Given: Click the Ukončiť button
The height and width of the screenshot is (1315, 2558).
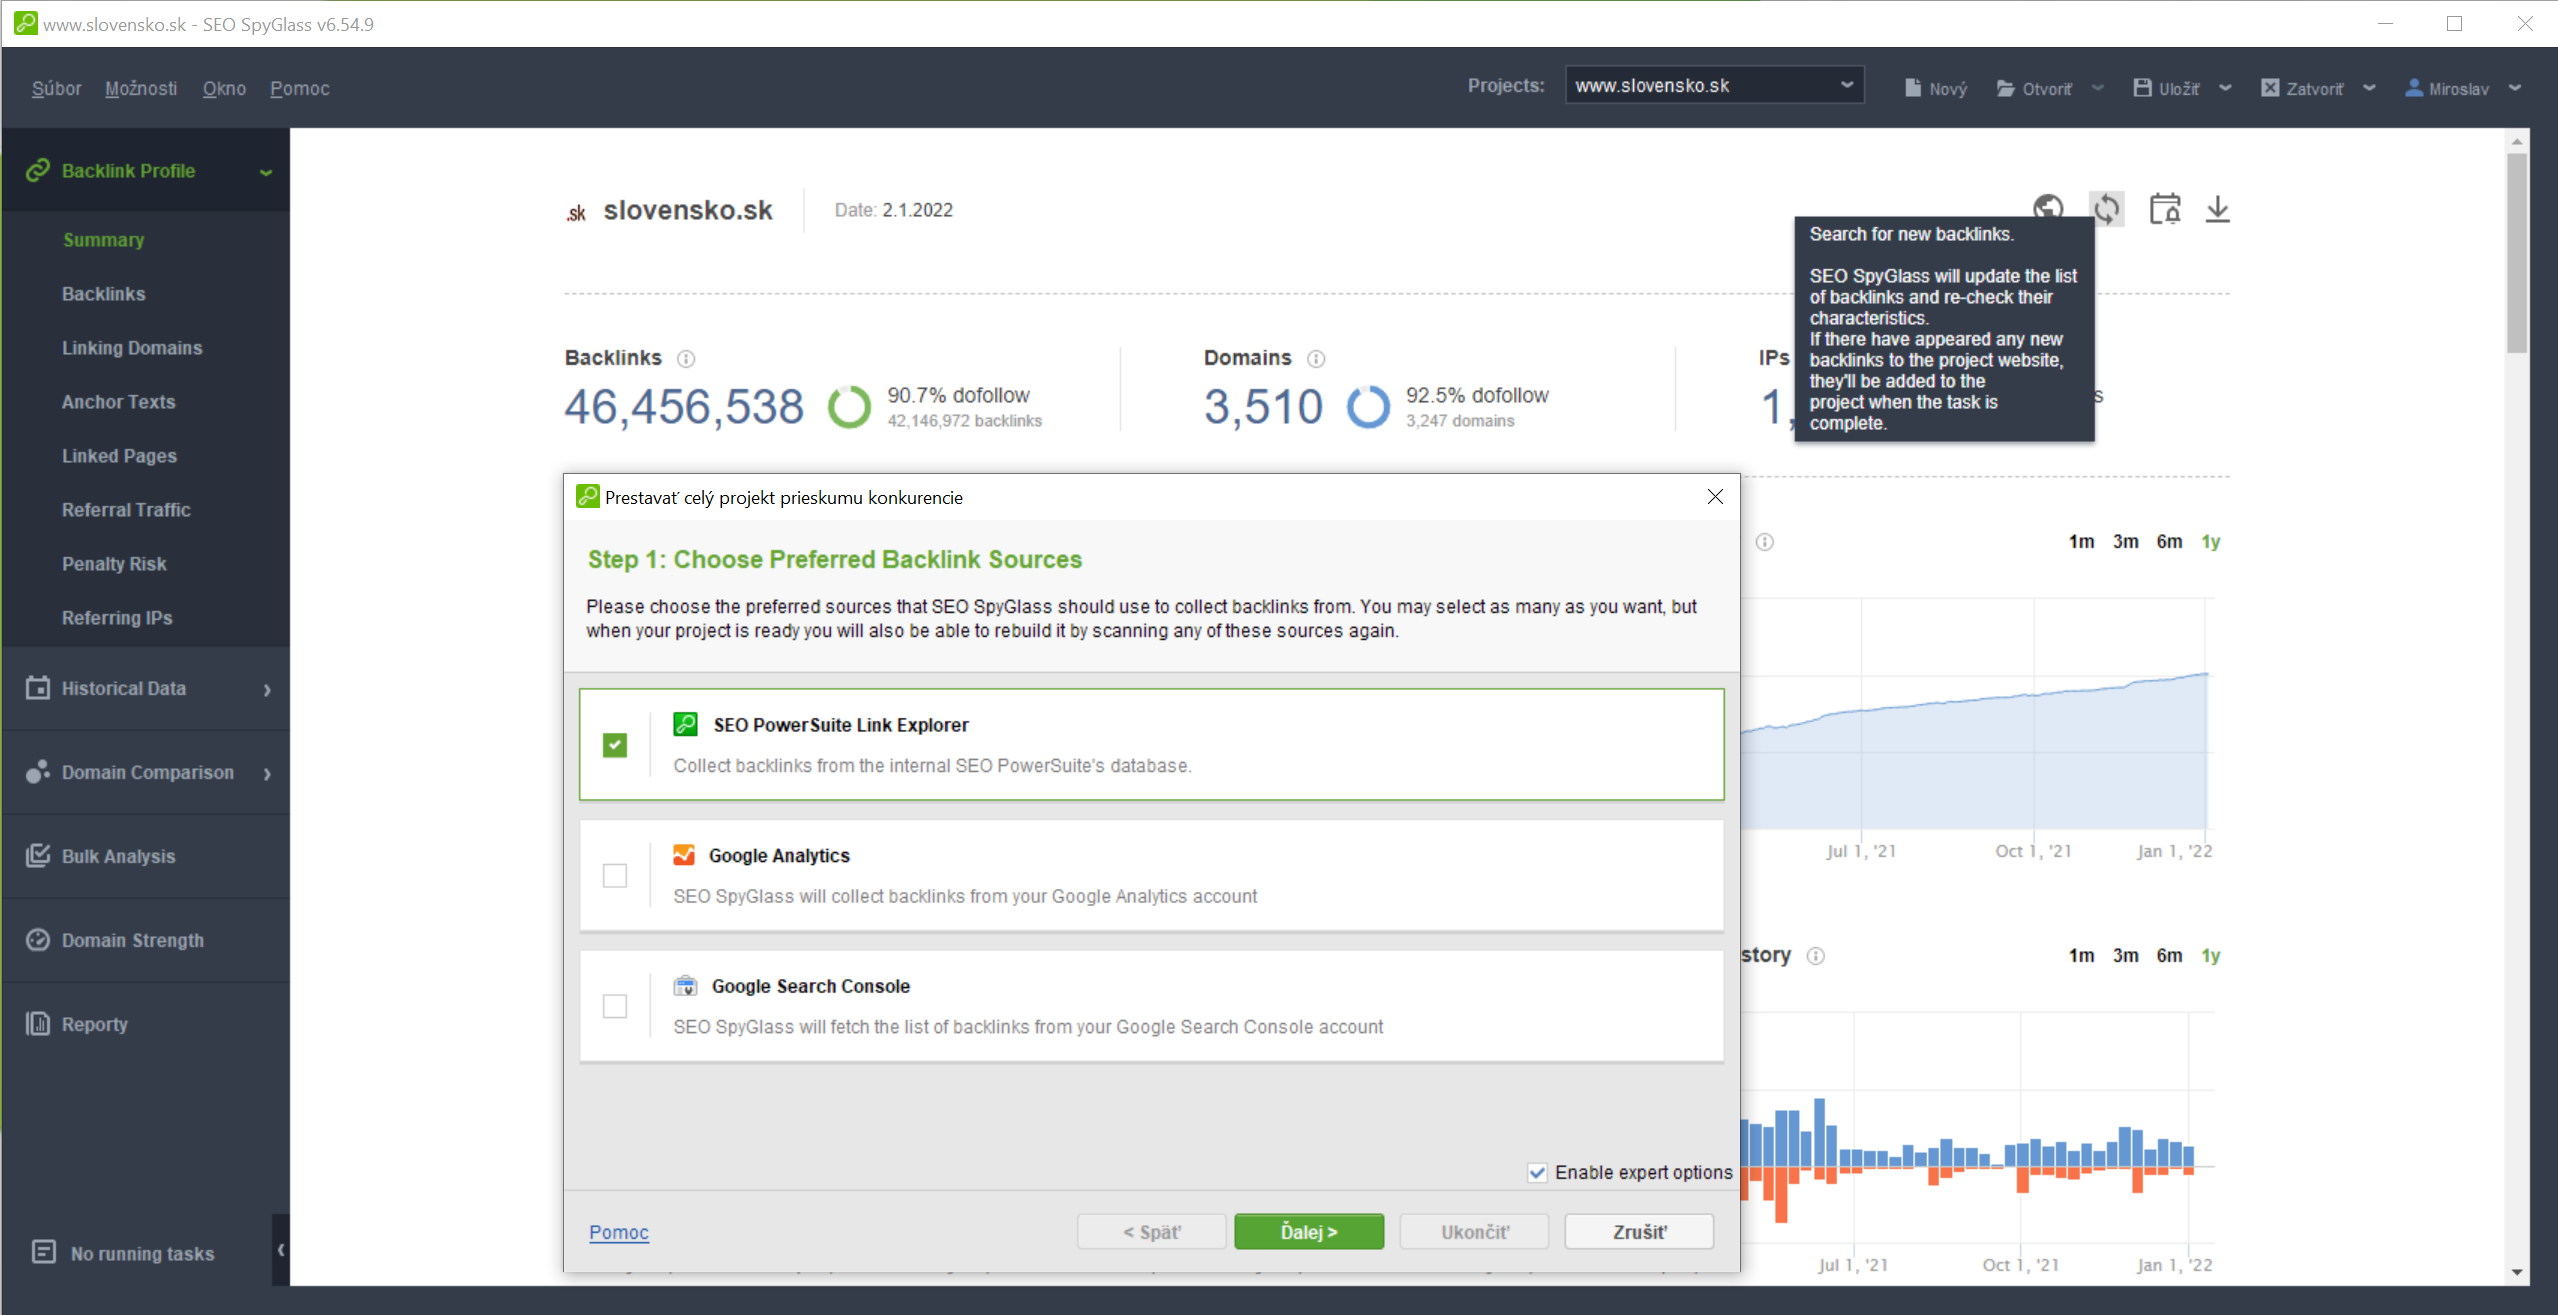Looking at the screenshot, I should 1475,1232.
